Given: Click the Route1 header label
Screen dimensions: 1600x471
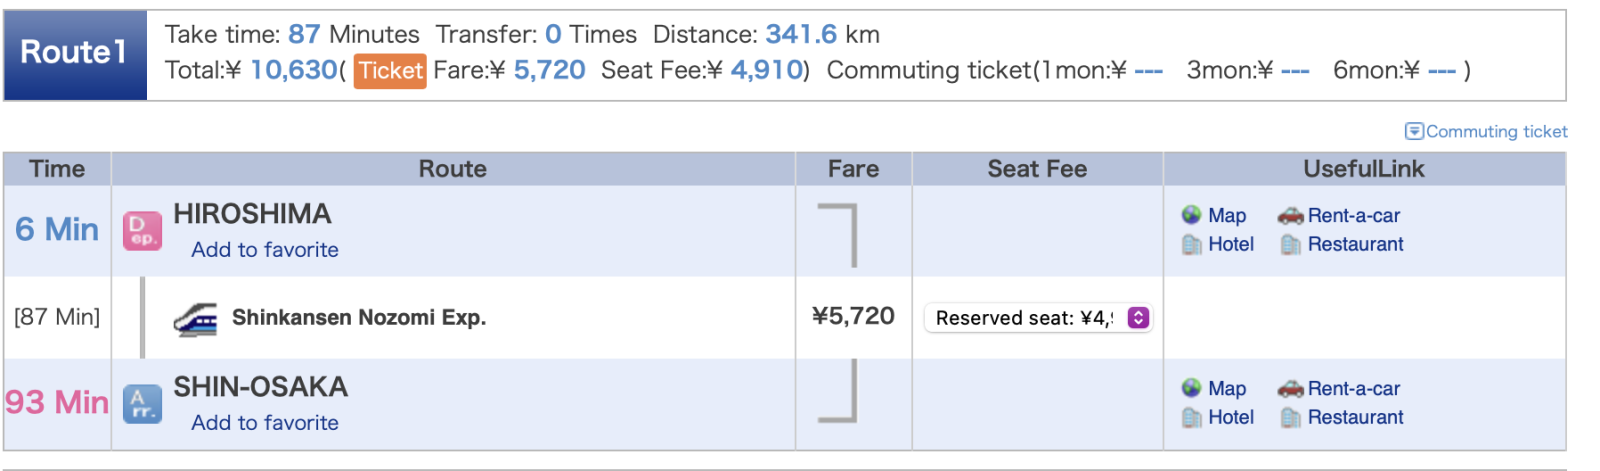Looking at the screenshot, I should [75, 53].
